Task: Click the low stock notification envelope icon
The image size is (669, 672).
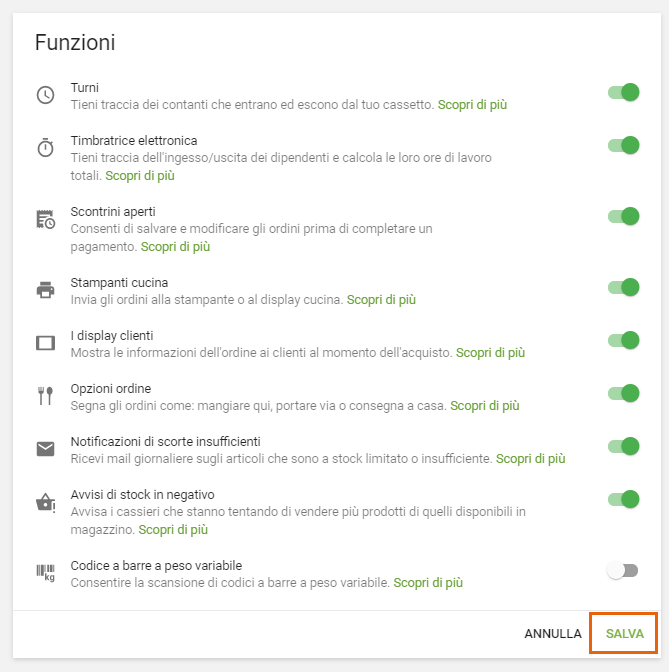Action: point(45,449)
